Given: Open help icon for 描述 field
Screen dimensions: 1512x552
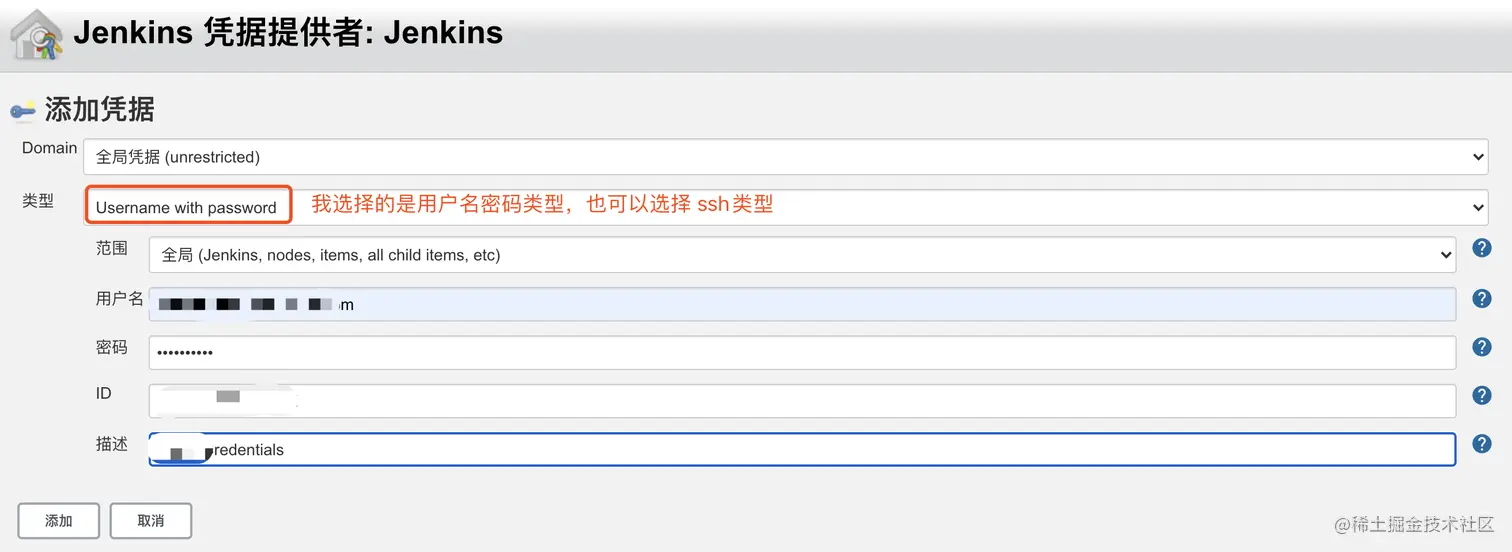Looking at the screenshot, I should tap(1482, 444).
